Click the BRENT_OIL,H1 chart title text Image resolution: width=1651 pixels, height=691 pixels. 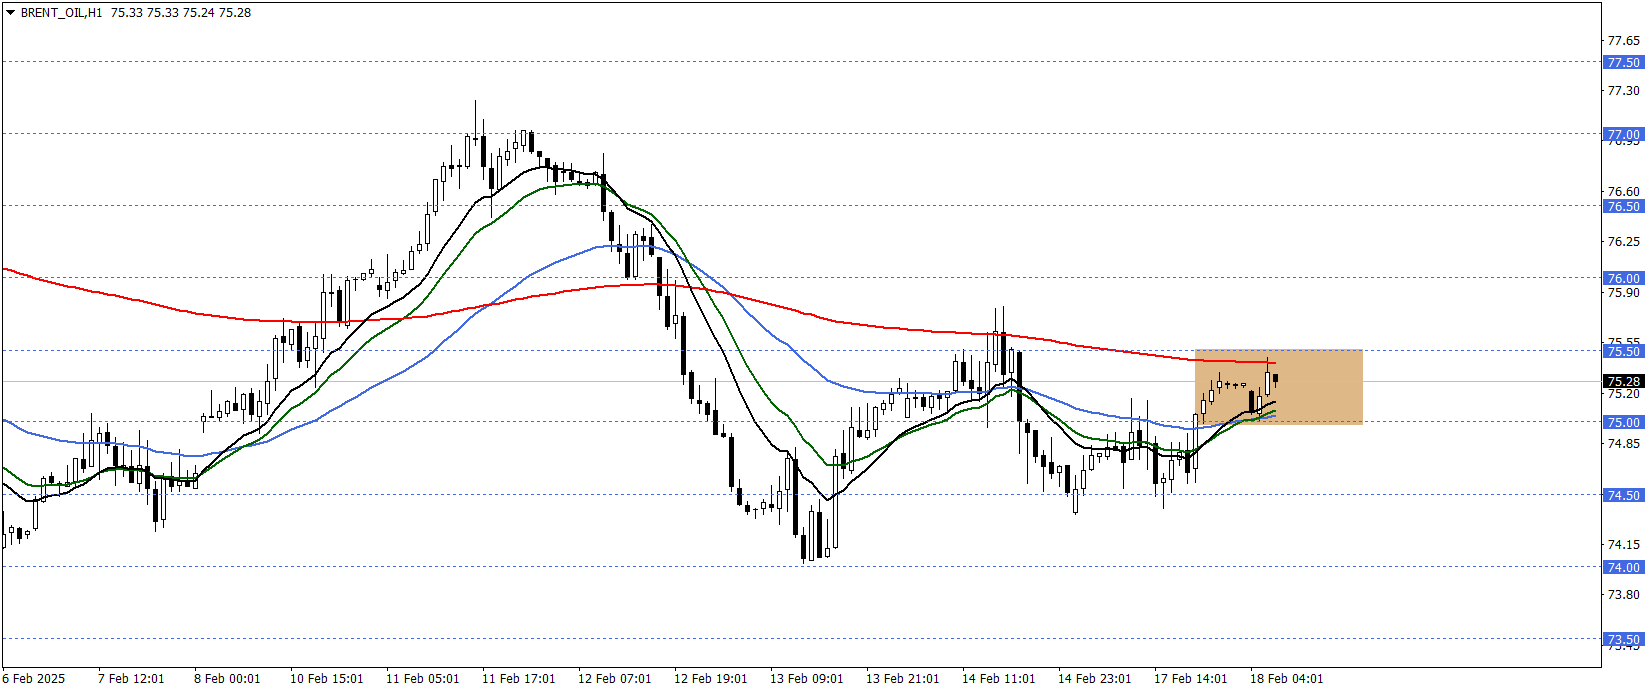click(61, 13)
